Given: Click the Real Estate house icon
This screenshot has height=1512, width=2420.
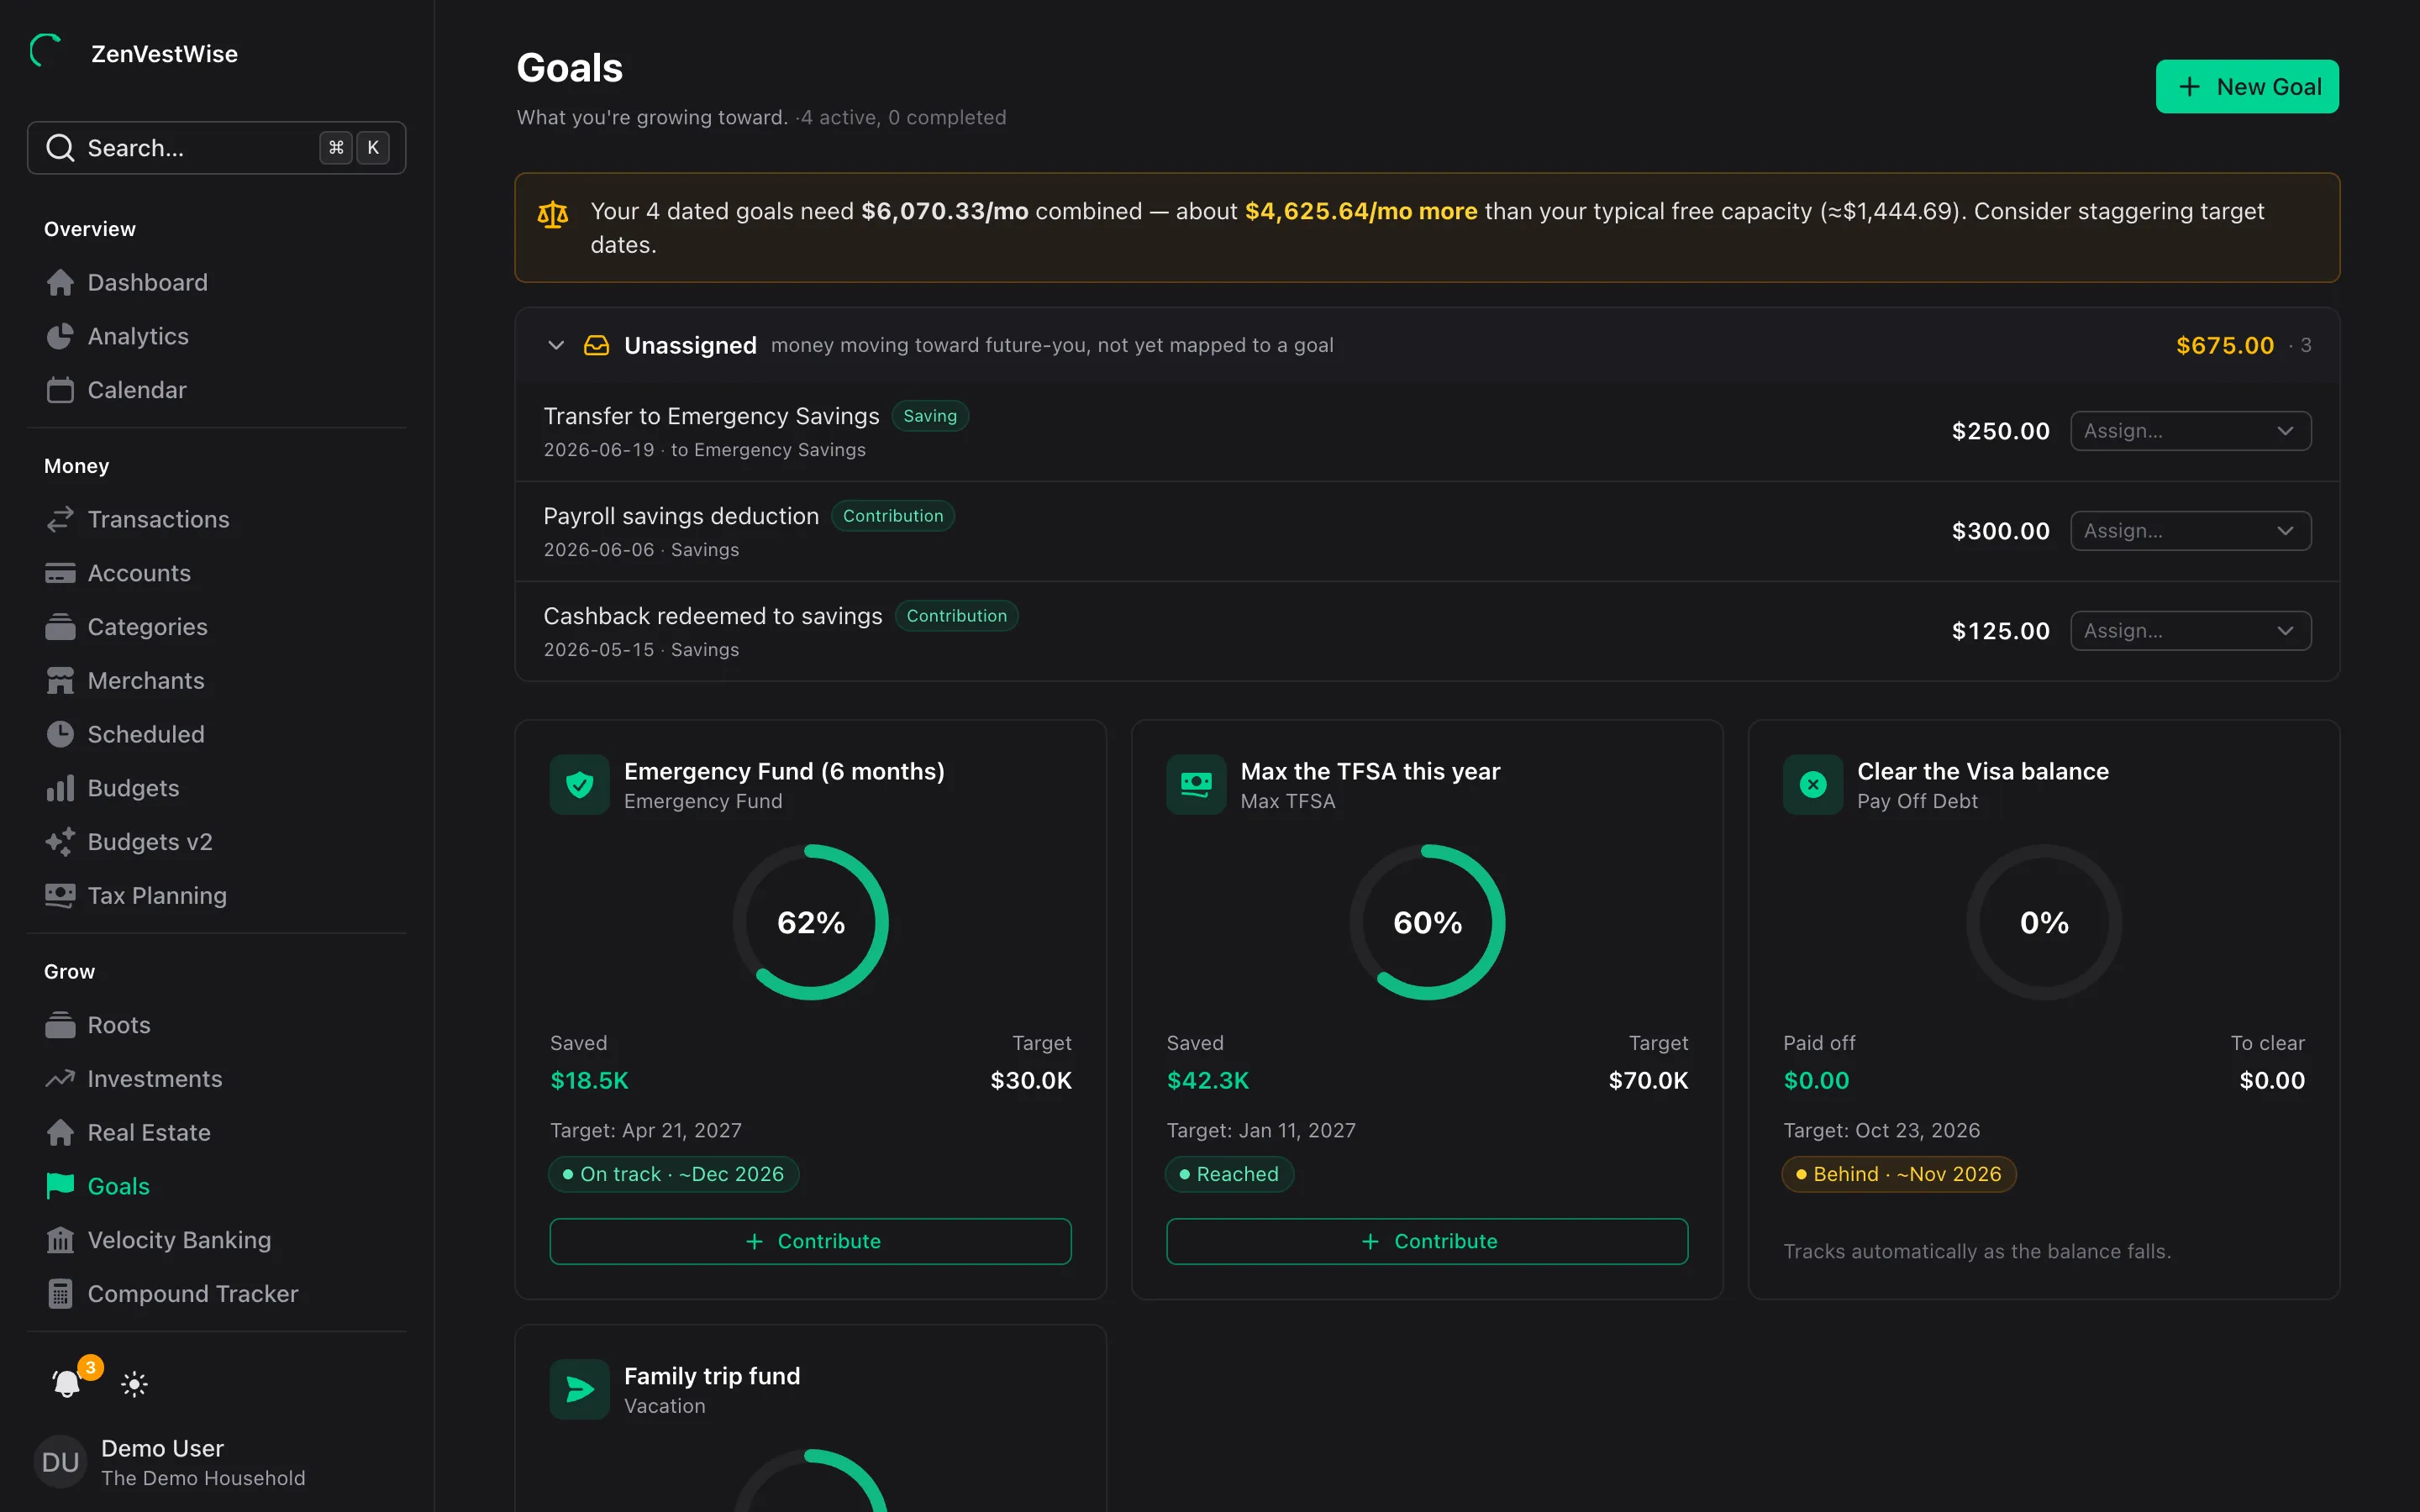Looking at the screenshot, I should pyautogui.click(x=60, y=1133).
